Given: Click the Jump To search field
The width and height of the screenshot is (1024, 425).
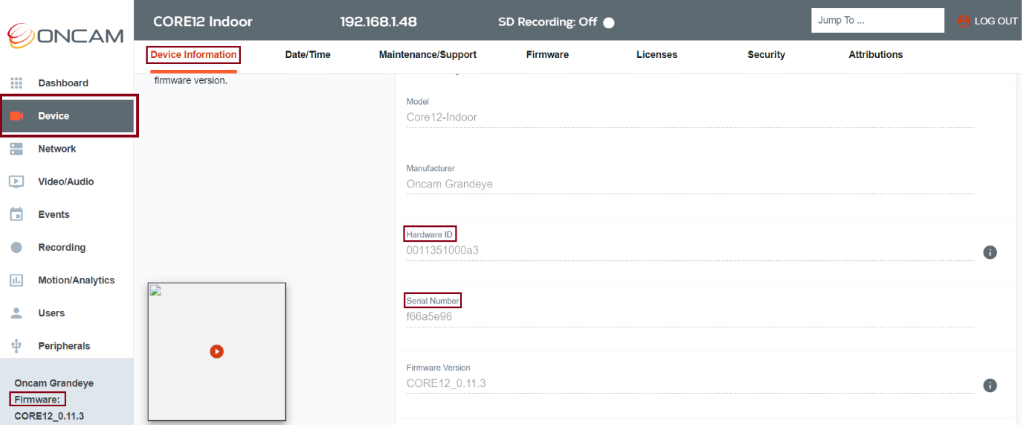Looking at the screenshot, I should coord(878,20).
